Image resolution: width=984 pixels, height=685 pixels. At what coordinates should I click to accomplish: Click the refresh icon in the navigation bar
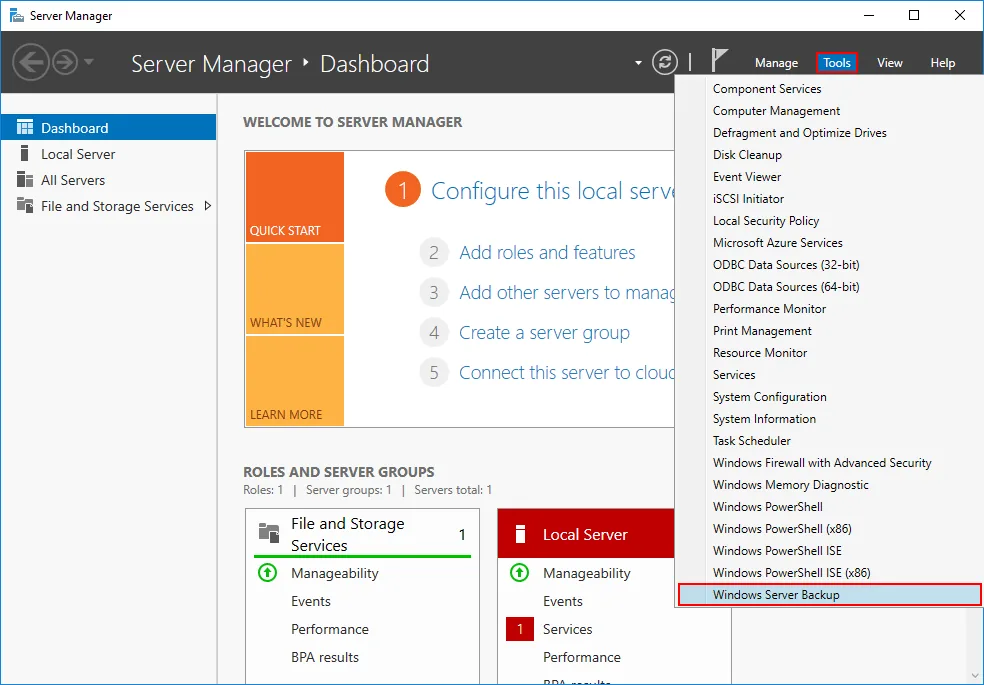click(x=664, y=62)
